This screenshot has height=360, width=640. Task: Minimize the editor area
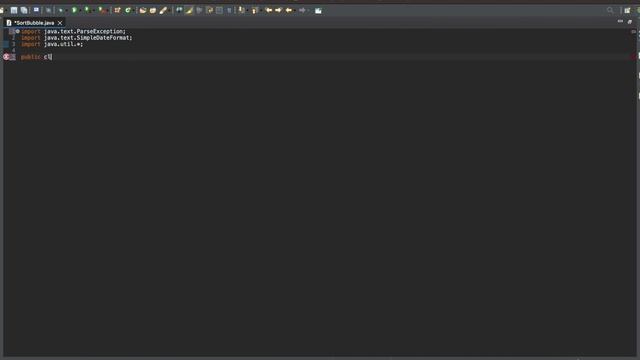(620, 21)
